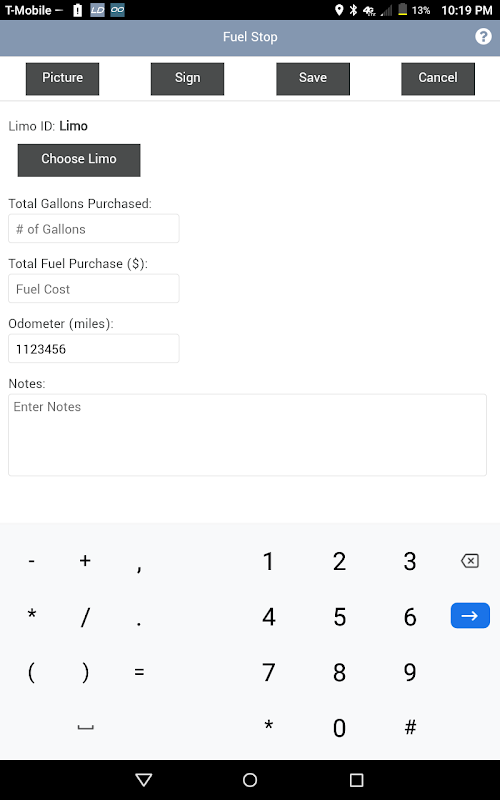Tap keypad digit 2
Image resolution: width=500 pixels, height=800 pixels.
tap(339, 561)
